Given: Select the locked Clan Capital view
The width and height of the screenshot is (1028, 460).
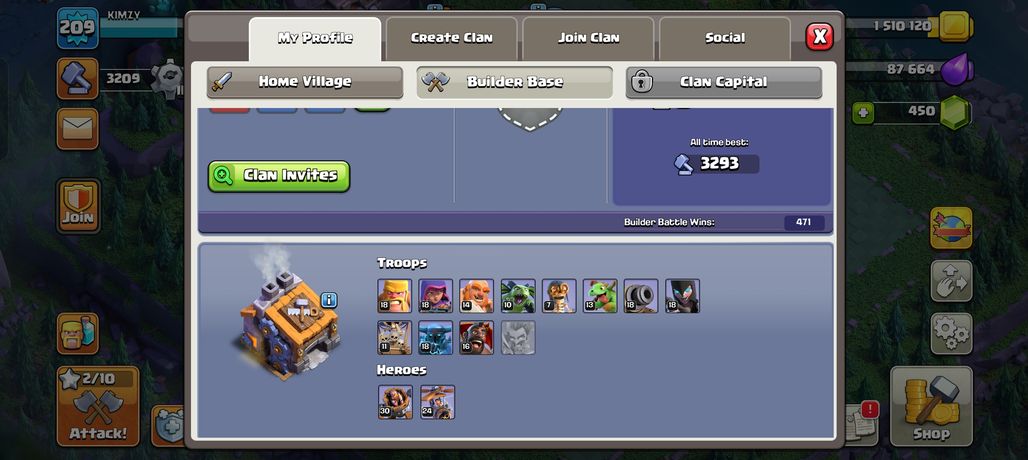Looking at the screenshot, I should (724, 82).
